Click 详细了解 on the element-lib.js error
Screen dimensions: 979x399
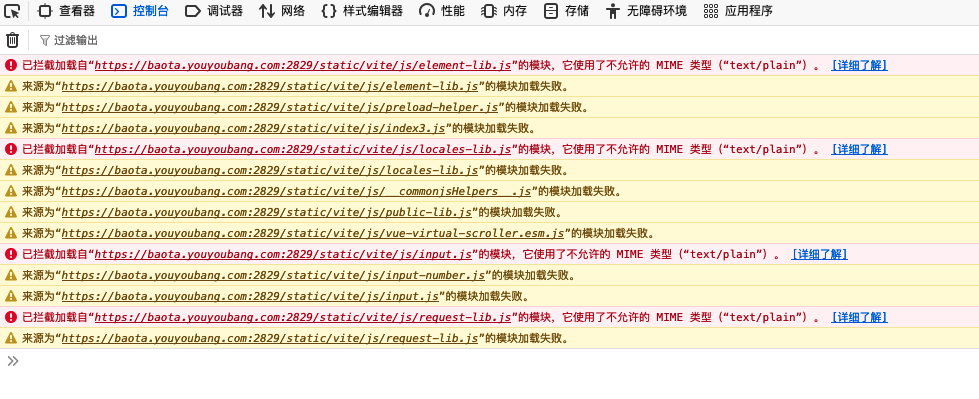(x=859, y=66)
